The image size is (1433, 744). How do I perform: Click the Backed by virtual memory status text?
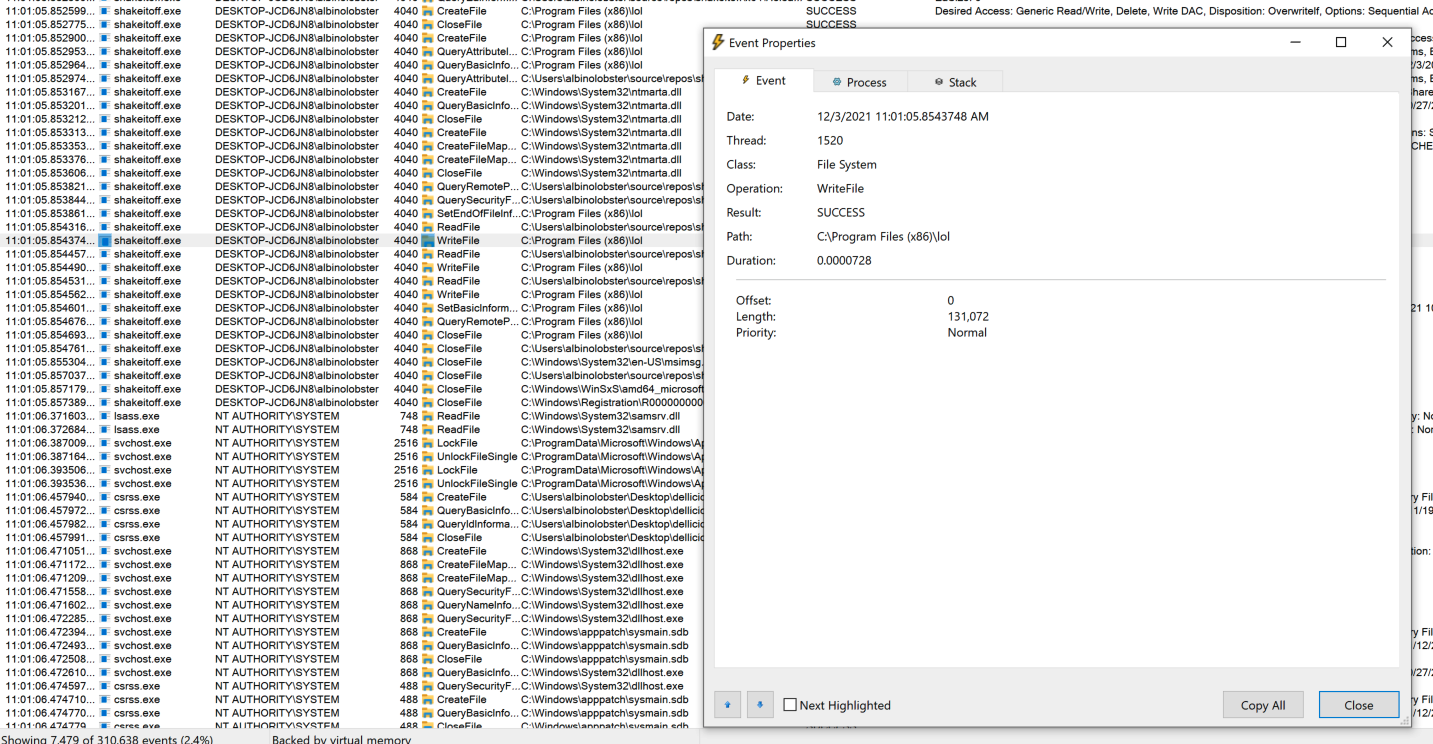(x=341, y=739)
